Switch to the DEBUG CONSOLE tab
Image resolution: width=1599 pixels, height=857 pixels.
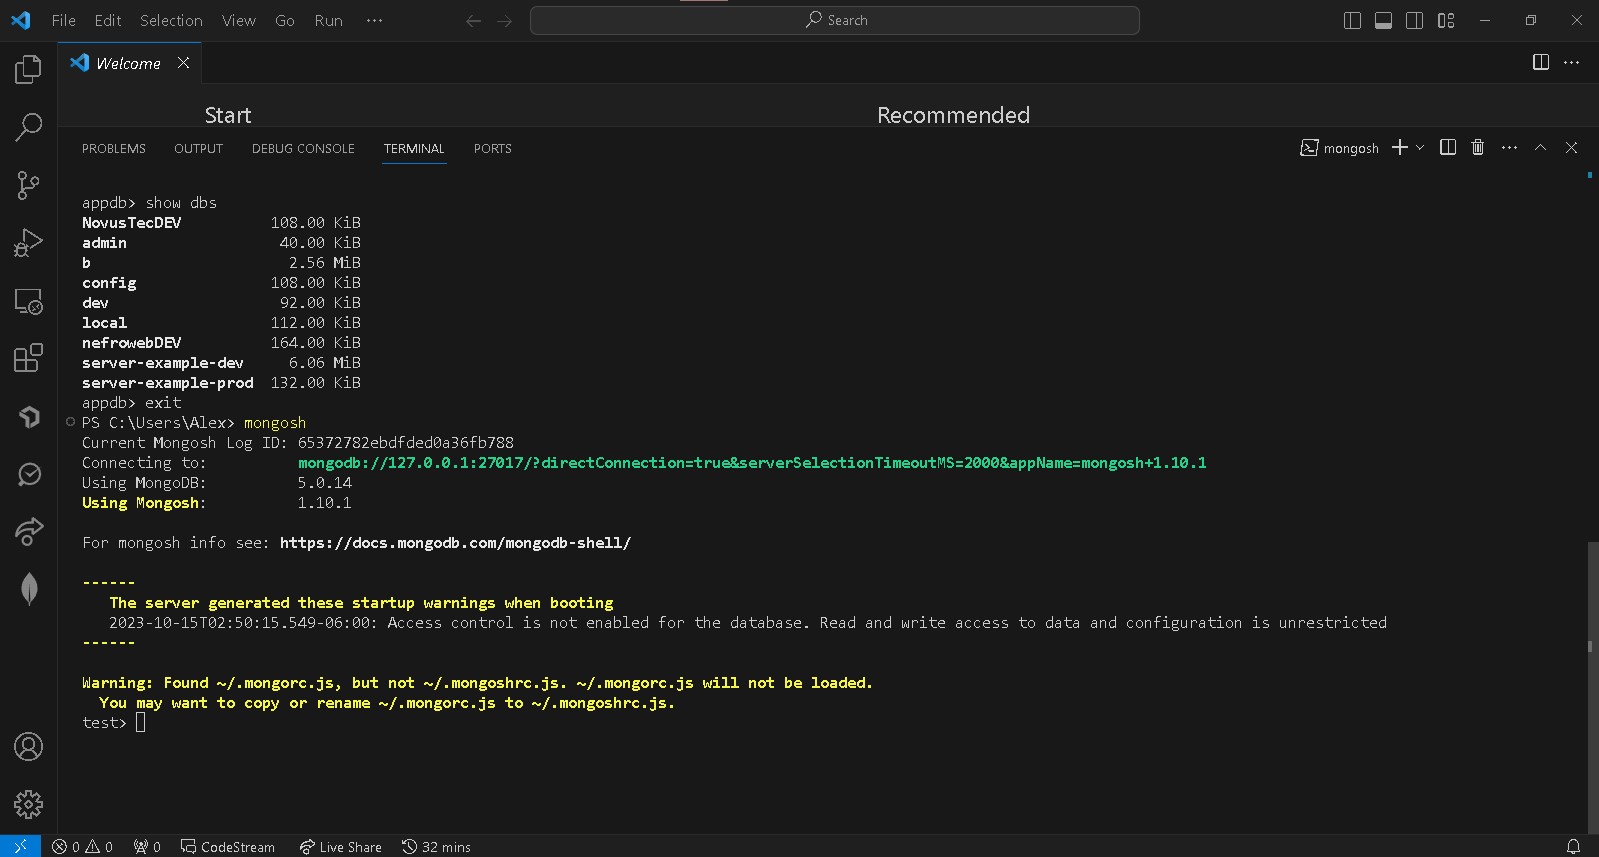click(x=303, y=149)
